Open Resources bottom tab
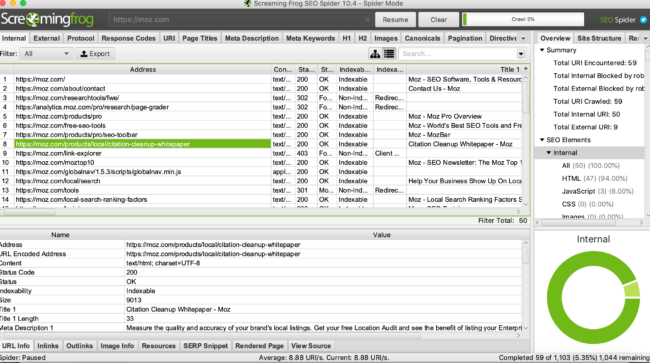 pos(159,346)
